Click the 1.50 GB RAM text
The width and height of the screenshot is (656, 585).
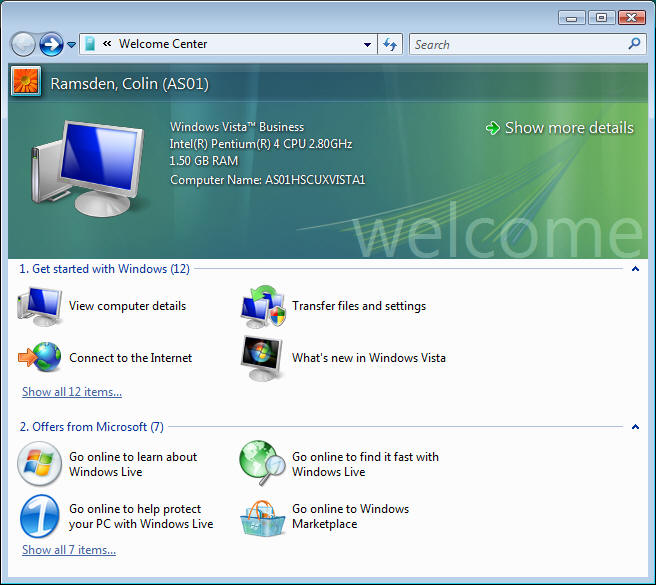point(203,161)
